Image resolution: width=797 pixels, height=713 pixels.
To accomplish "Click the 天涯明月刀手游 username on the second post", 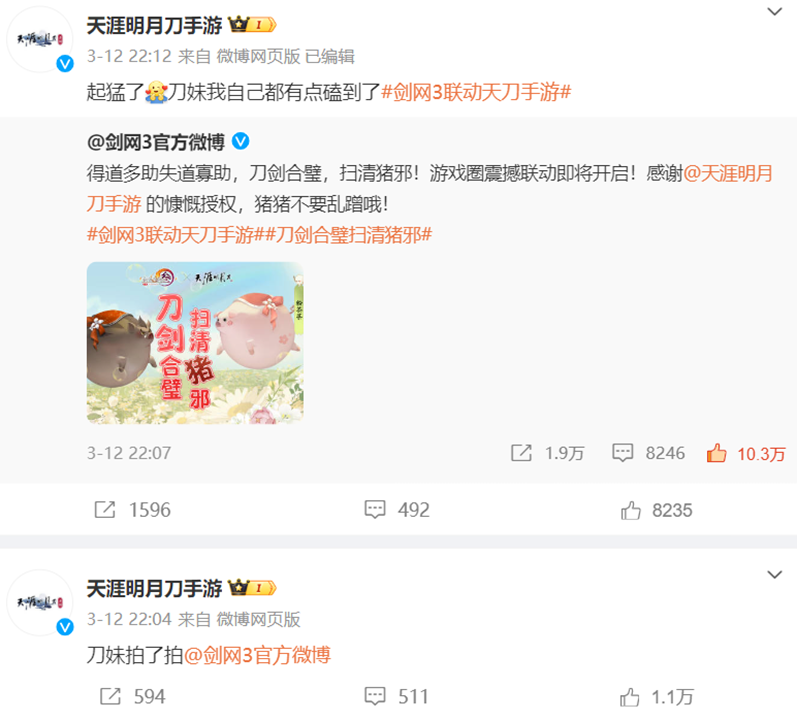I will point(155,588).
